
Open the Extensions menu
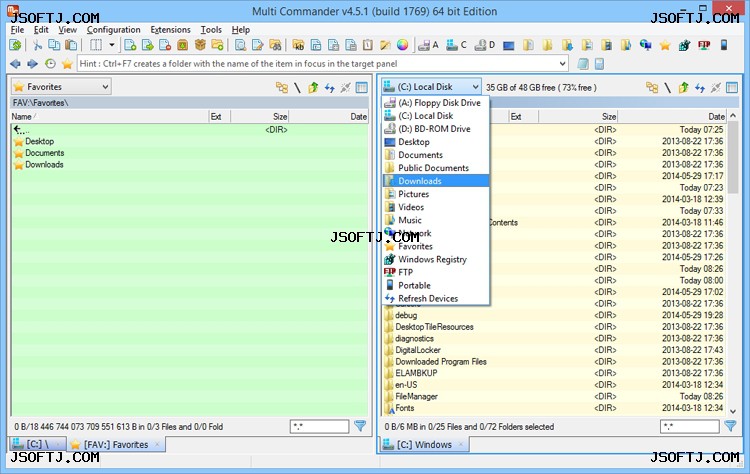coord(170,30)
